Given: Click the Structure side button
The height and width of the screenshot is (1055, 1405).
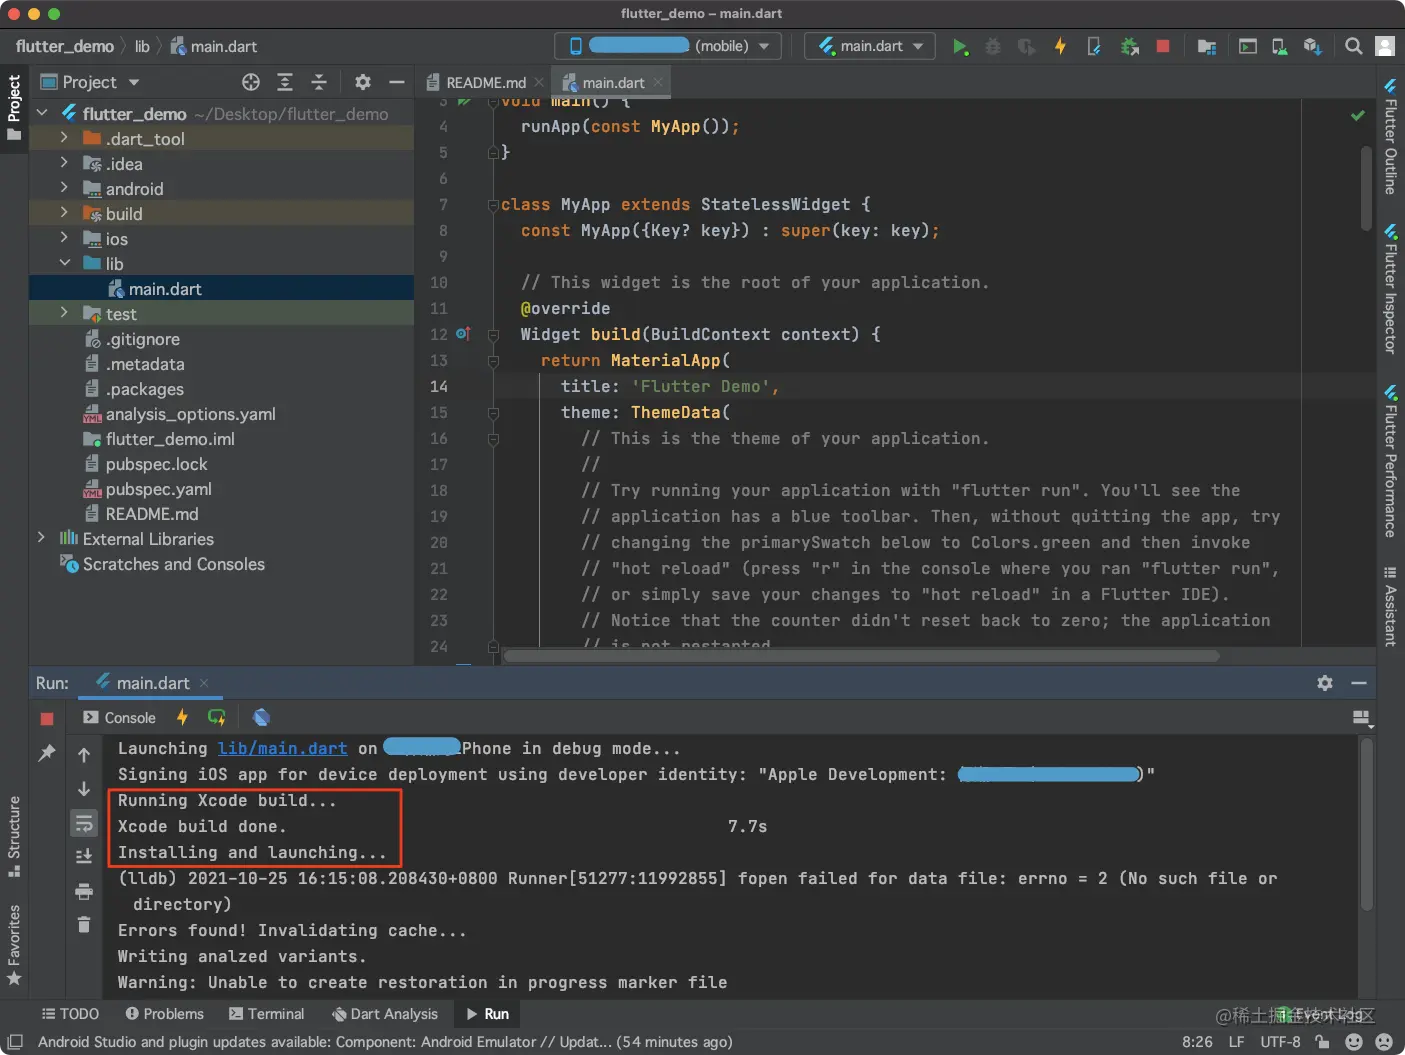Looking at the screenshot, I should [14, 837].
